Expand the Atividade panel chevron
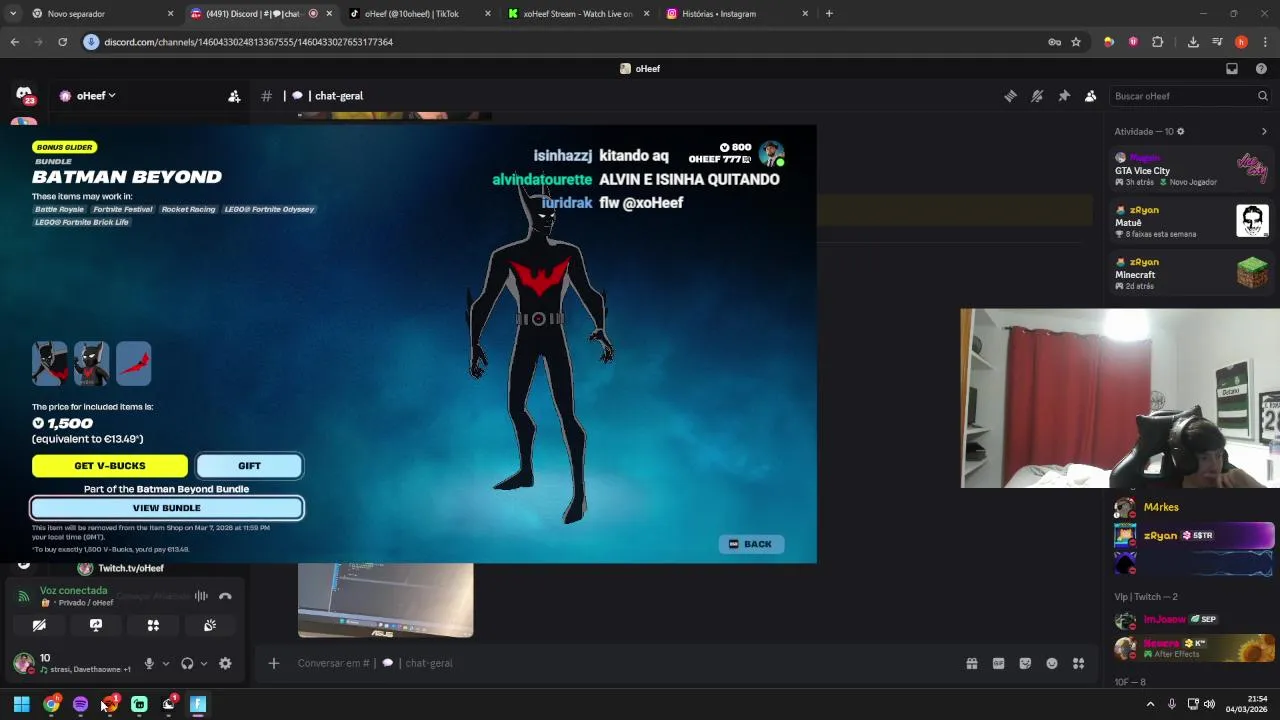Screen dimensions: 1280x720 click(x=1264, y=131)
